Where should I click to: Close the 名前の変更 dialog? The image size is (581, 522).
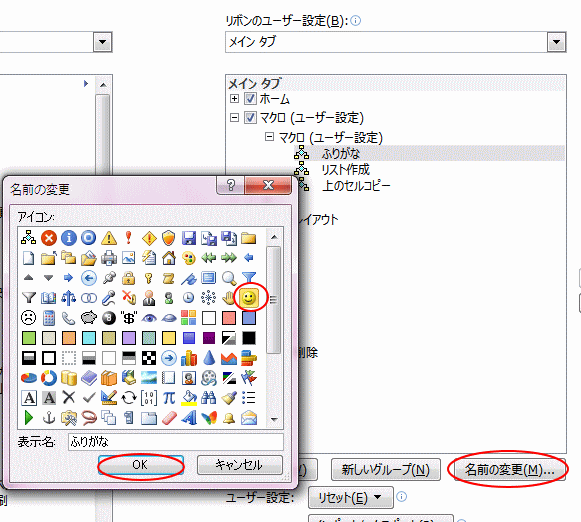pyautogui.click(x=268, y=185)
